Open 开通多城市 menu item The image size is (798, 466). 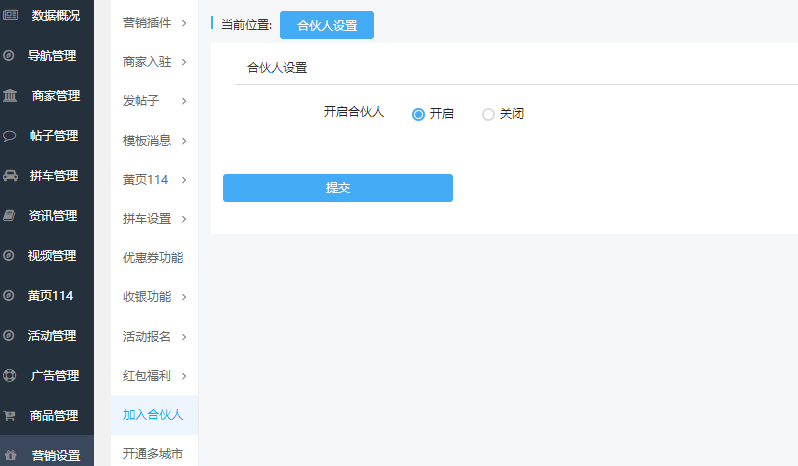click(x=154, y=453)
